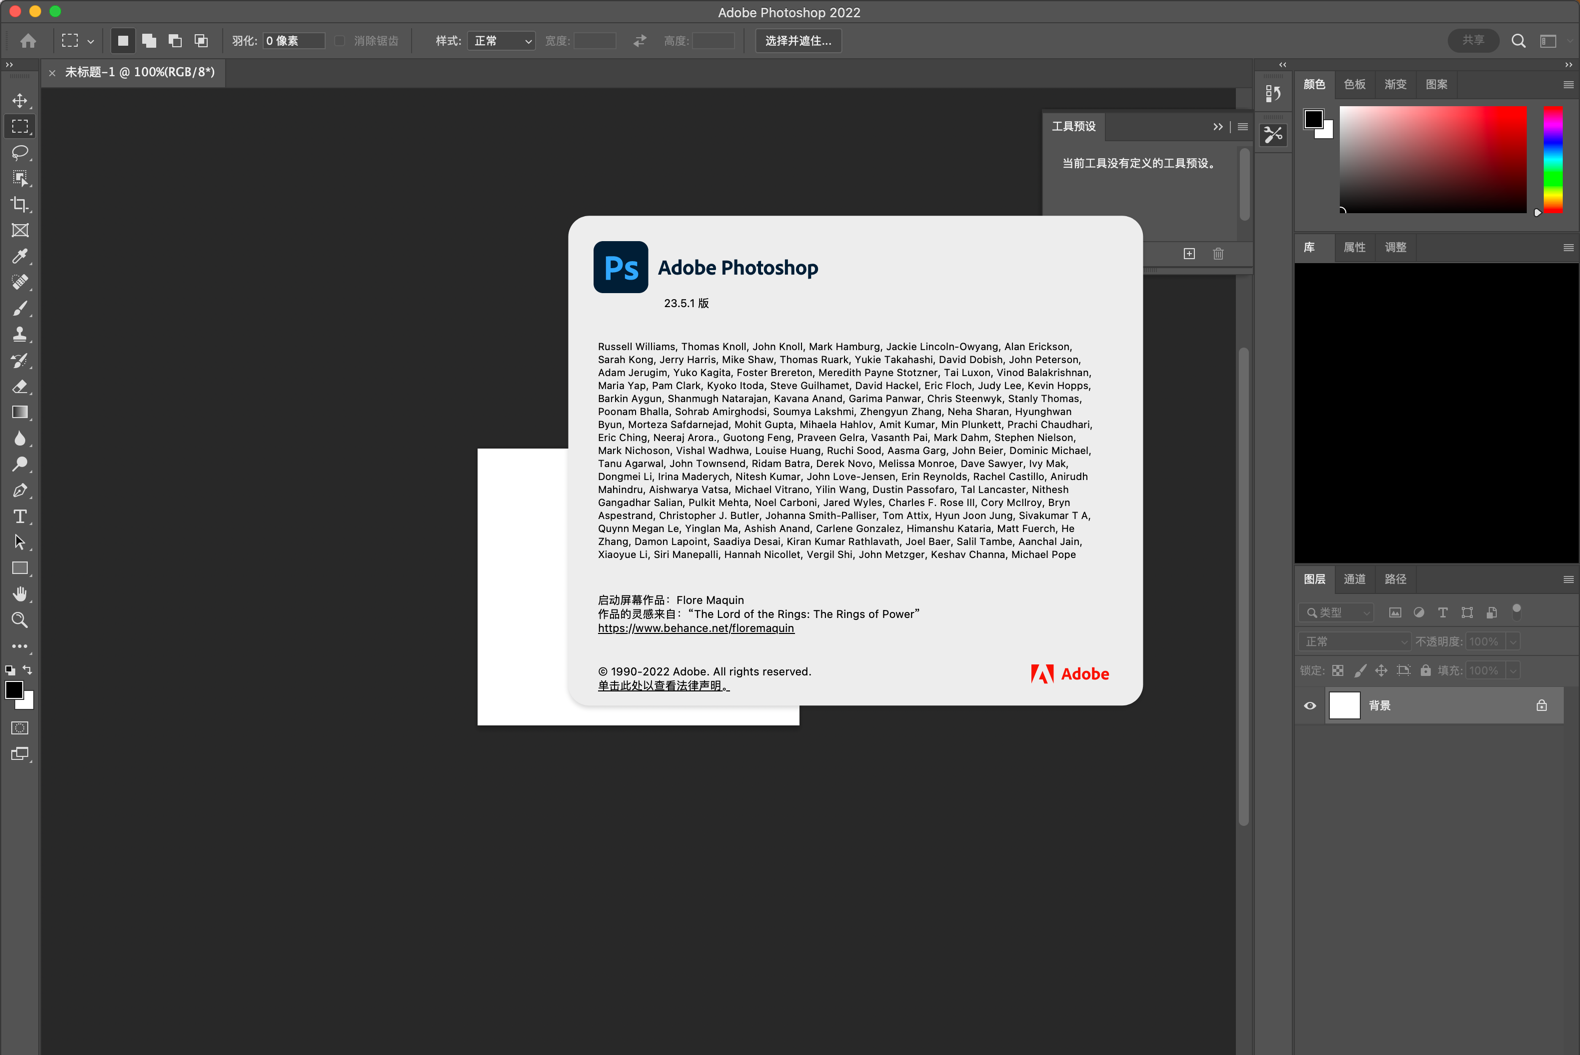Viewport: 1580px width, 1055px height.
Task: Toggle lock image pixels brush icon
Action: 1360,671
